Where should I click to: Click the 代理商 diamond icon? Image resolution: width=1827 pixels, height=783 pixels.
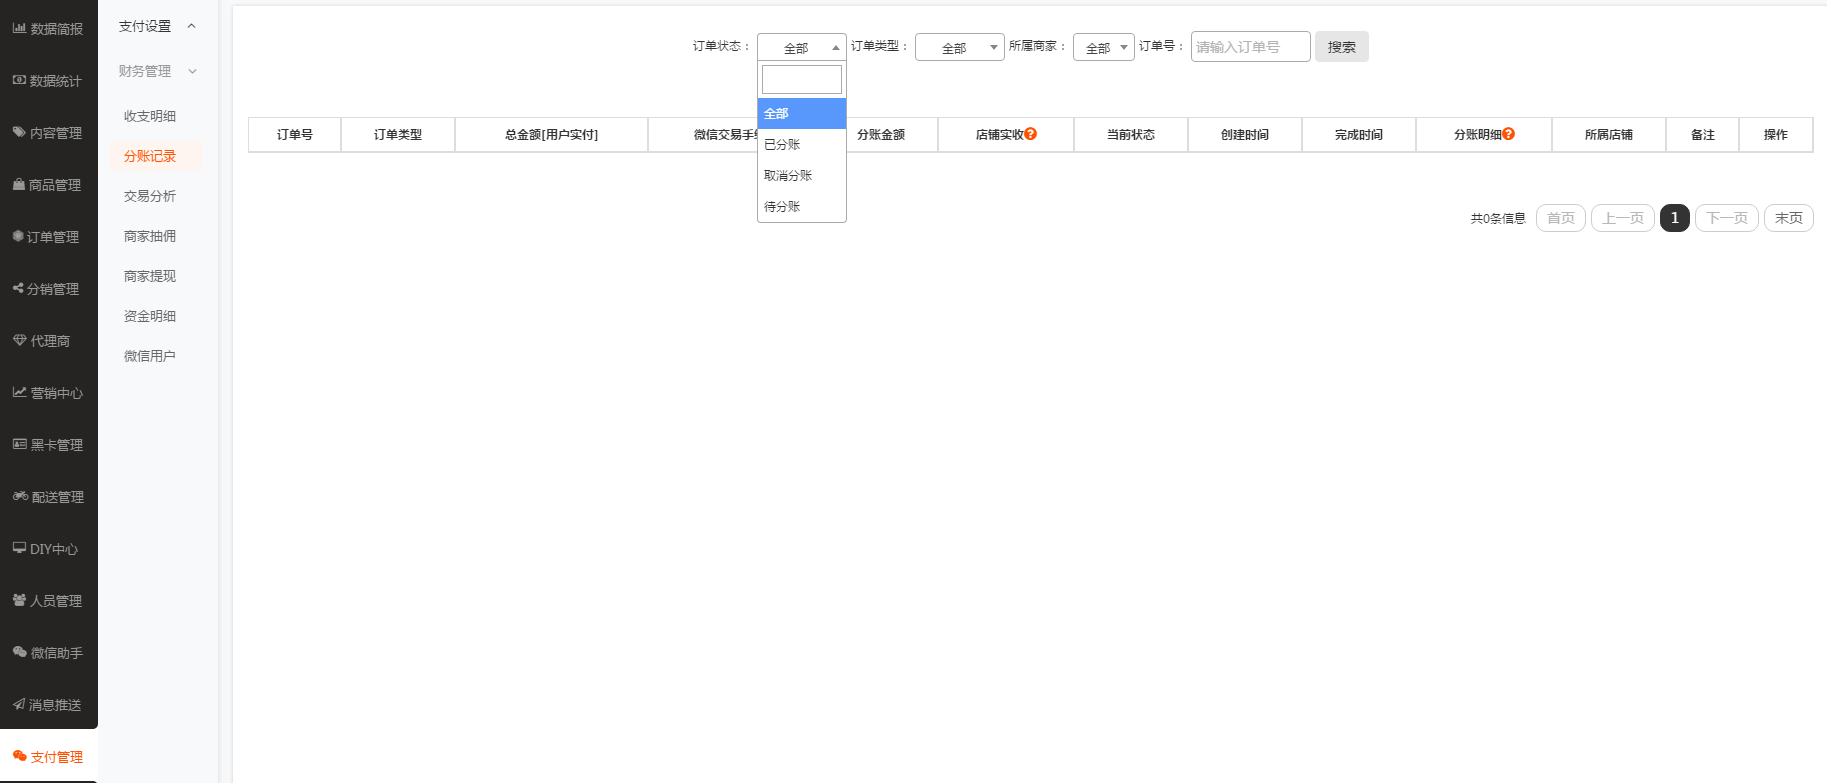[19, 340]
